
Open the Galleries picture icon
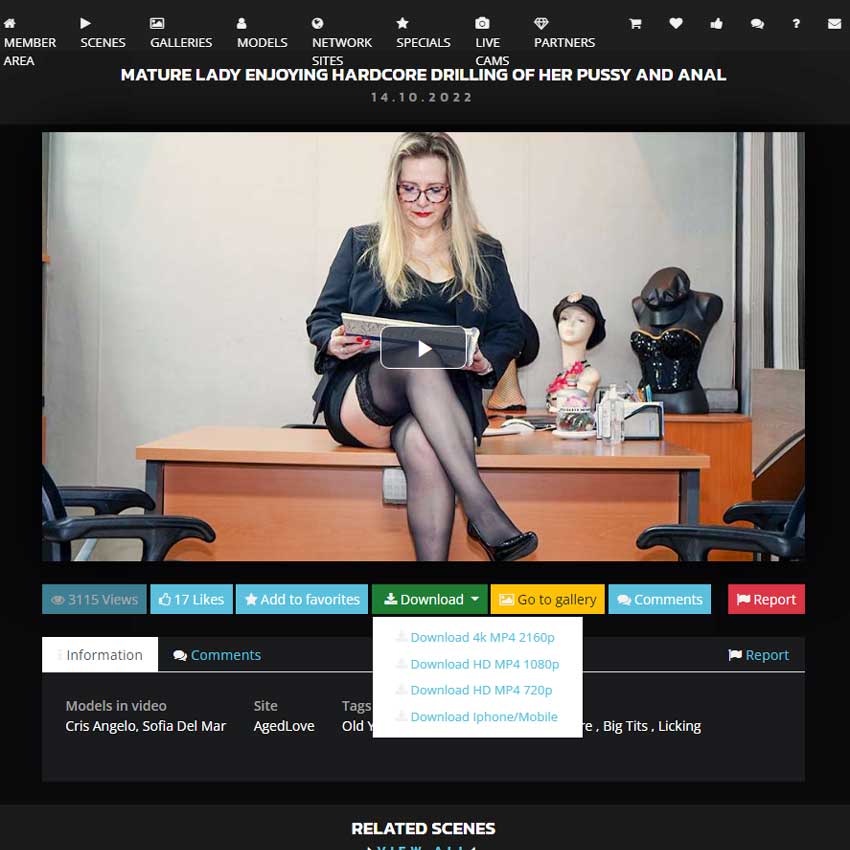pyautogui.click(x=157, y=23)
